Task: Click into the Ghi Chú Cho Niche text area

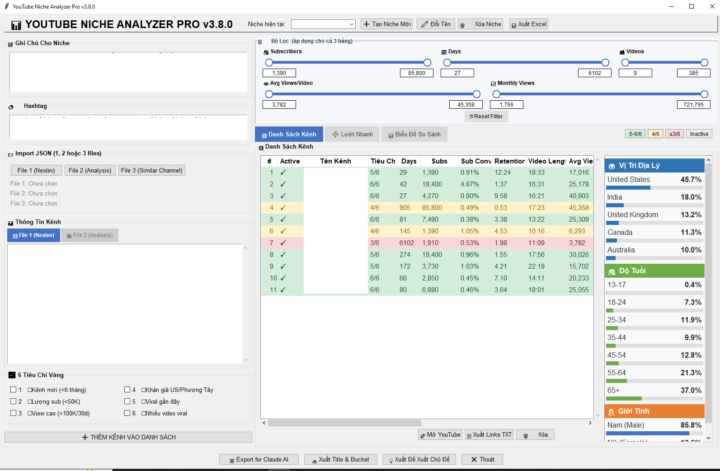Action: [x=128, y=72]
